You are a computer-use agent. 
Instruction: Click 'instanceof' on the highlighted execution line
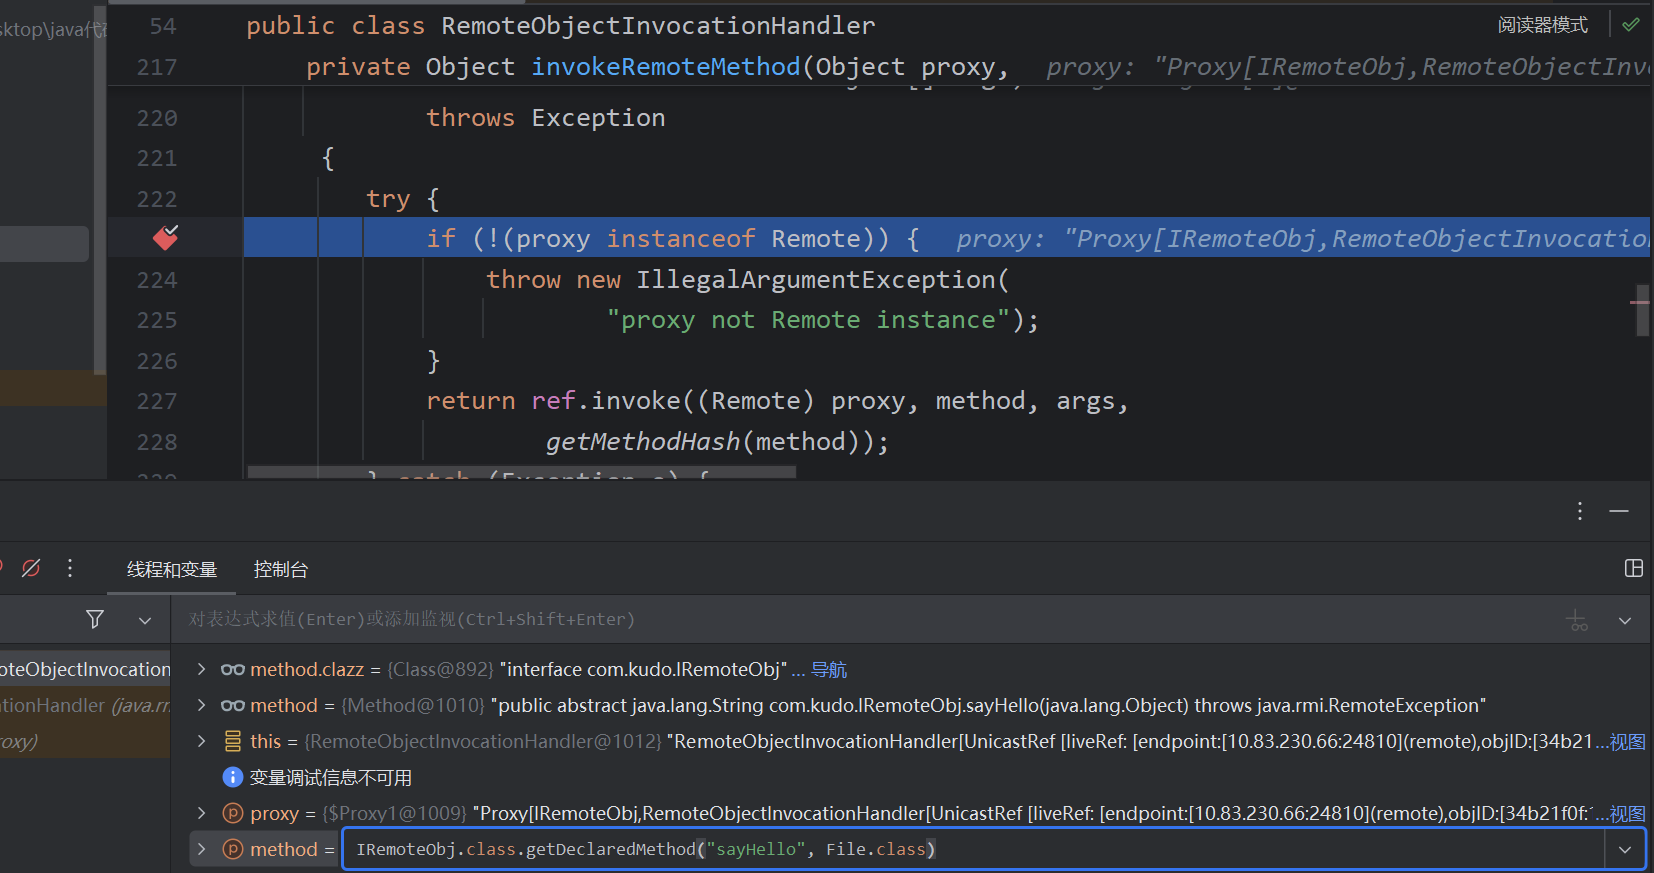pyautogui.click(x=681, y=239)
